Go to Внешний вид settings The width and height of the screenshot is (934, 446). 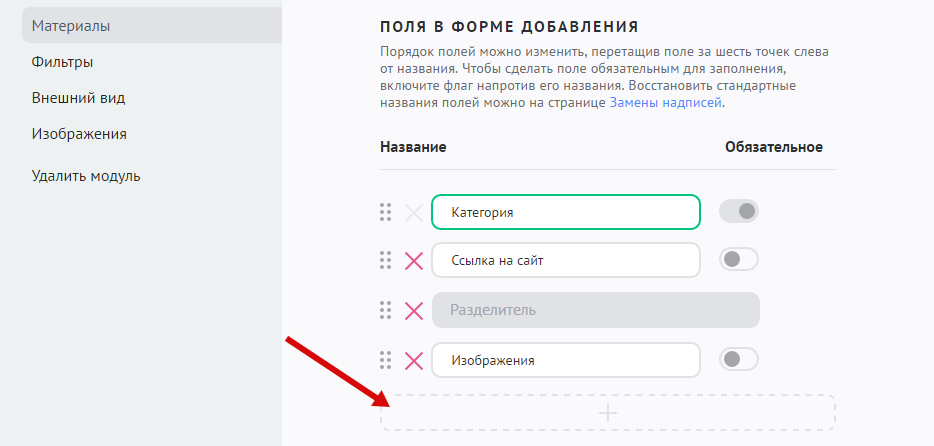pyautogui.click(x=78, y=98)
